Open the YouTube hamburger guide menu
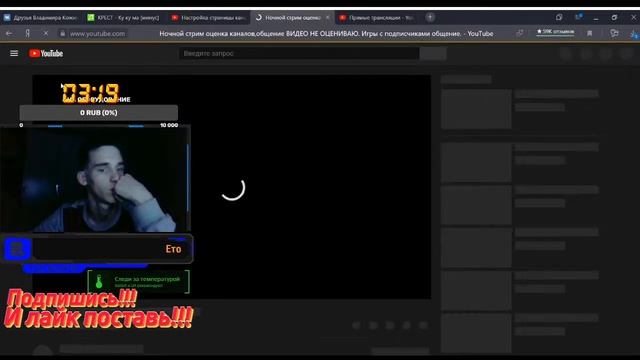 [x=14, y=53]
